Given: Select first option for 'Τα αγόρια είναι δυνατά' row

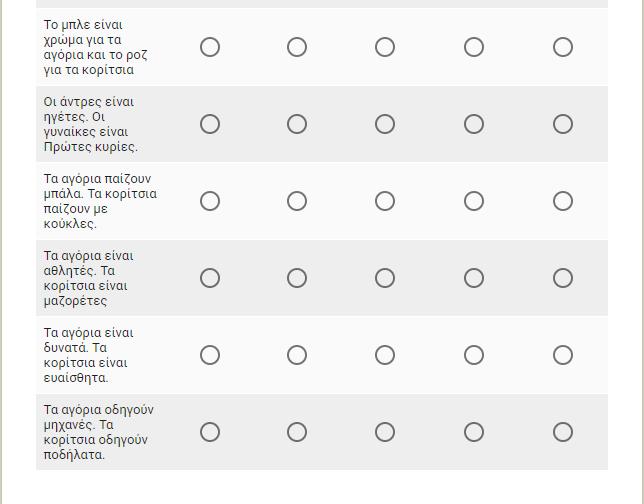Looking at the screenshot, I should pos(210,355).
